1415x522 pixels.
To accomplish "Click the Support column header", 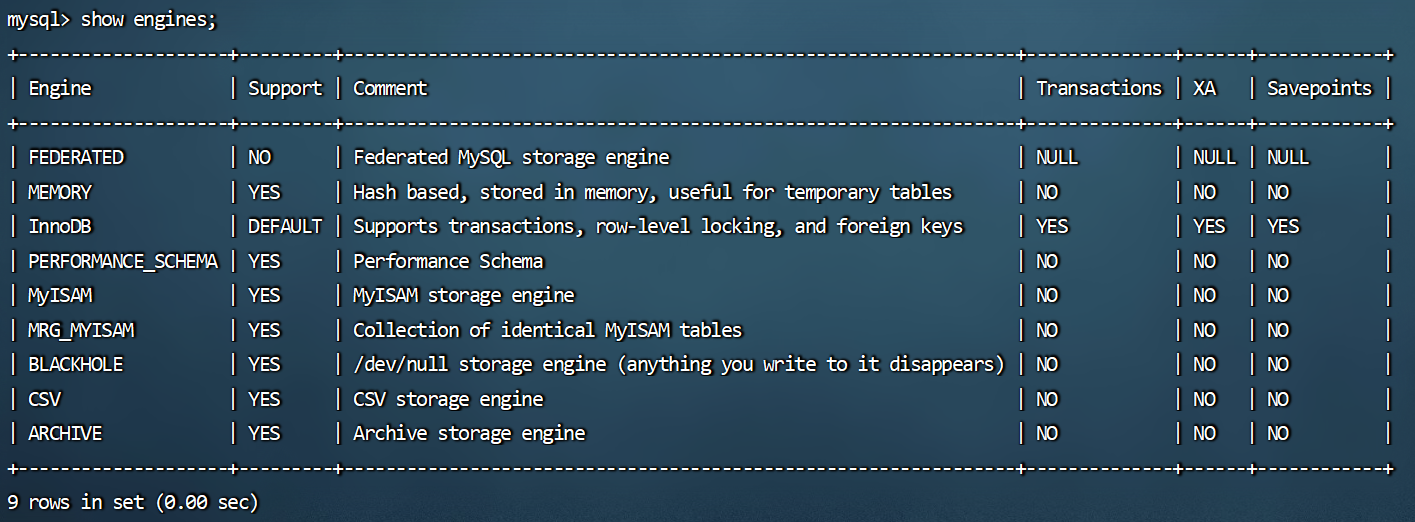I will 285,88.
